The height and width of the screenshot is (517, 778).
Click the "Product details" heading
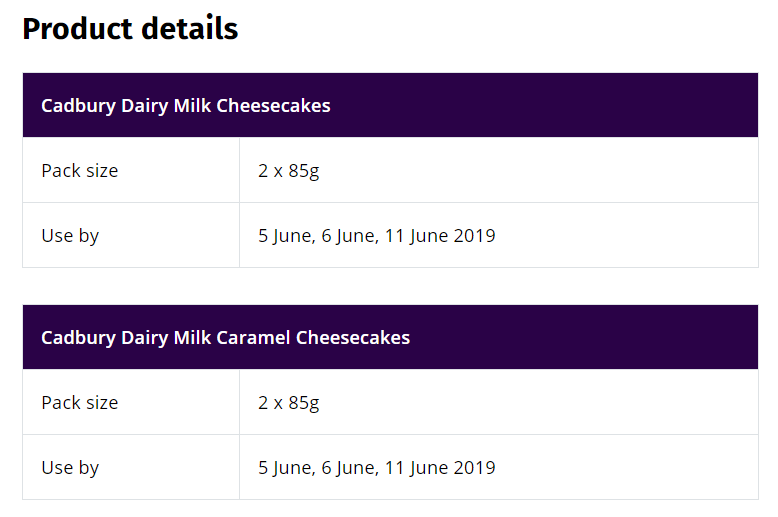pos(130,29)
